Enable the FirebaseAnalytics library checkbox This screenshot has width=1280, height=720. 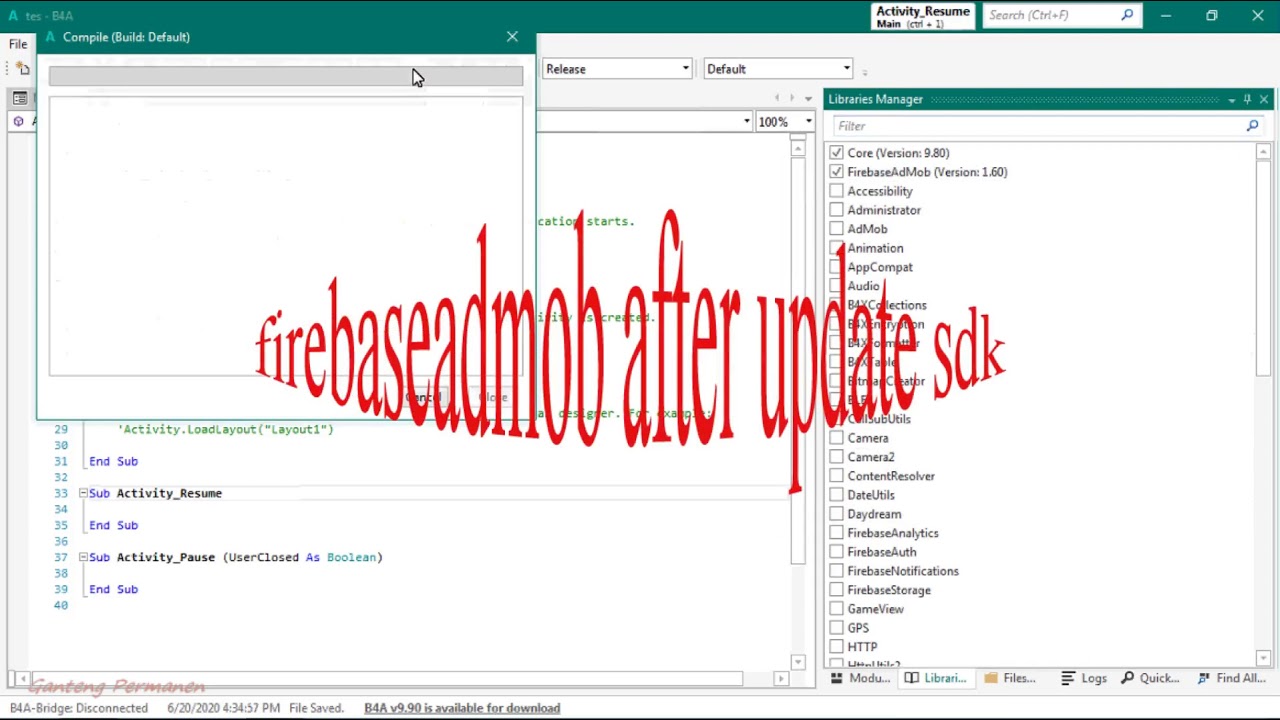836,533
